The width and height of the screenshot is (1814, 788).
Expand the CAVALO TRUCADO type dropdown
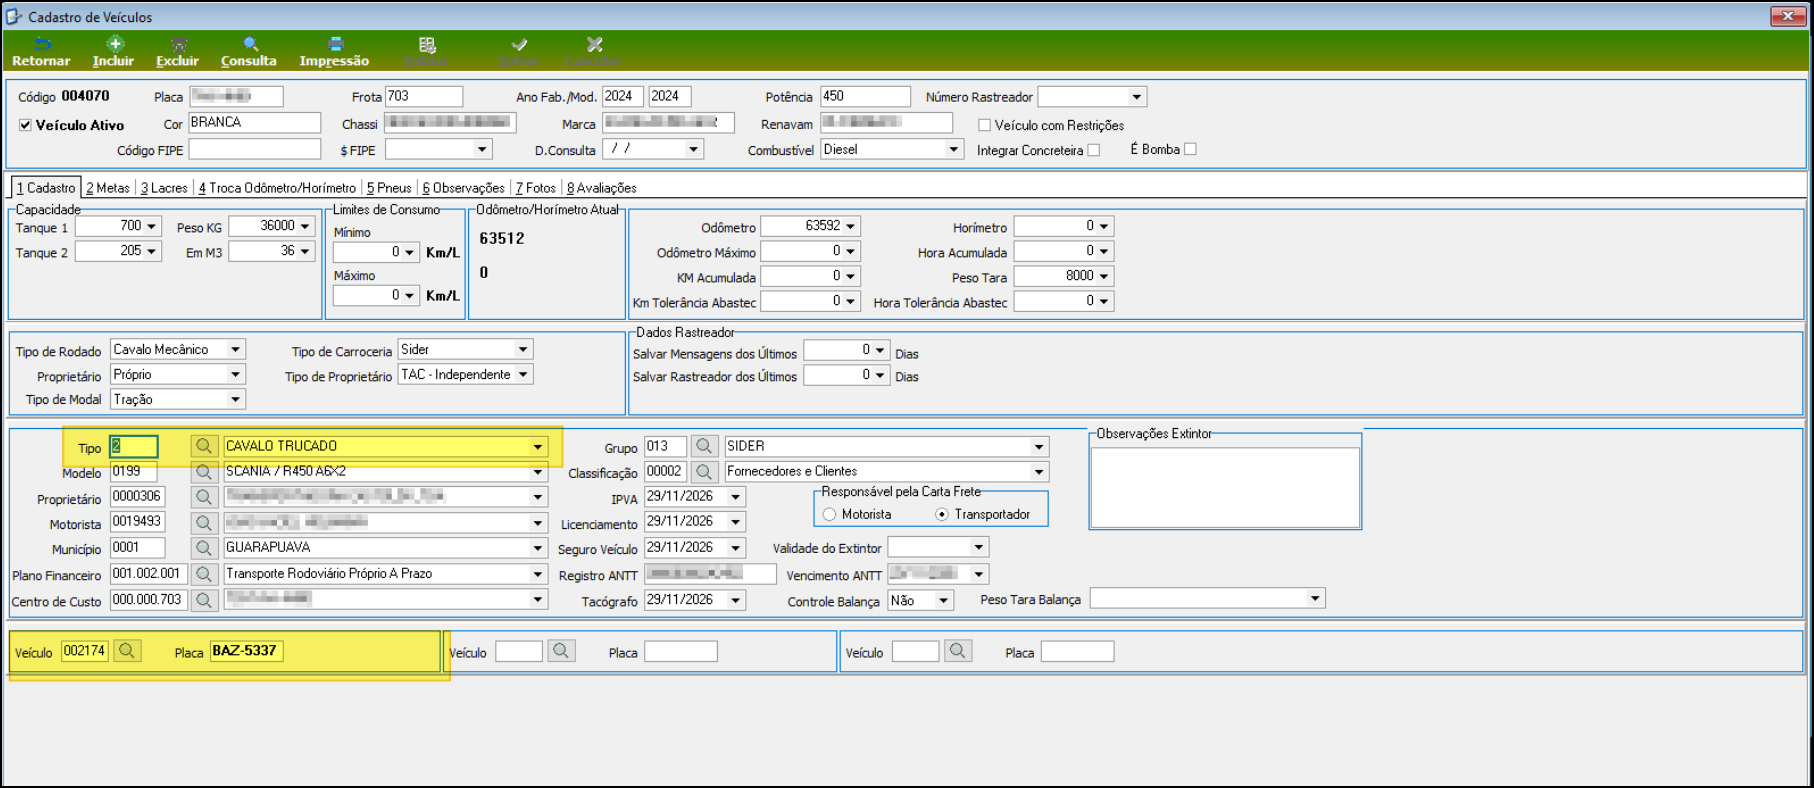click(x=538, y=446)
